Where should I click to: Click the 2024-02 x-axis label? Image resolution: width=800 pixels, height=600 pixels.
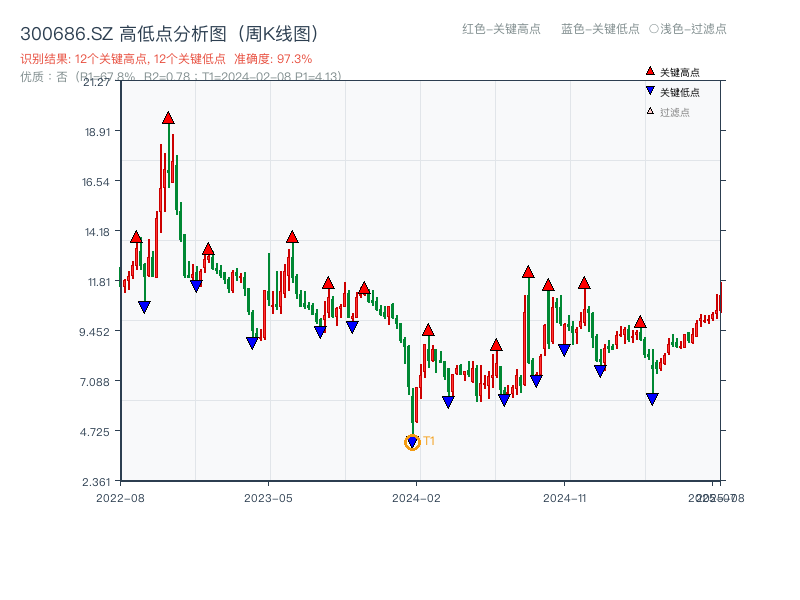(416, 498)
